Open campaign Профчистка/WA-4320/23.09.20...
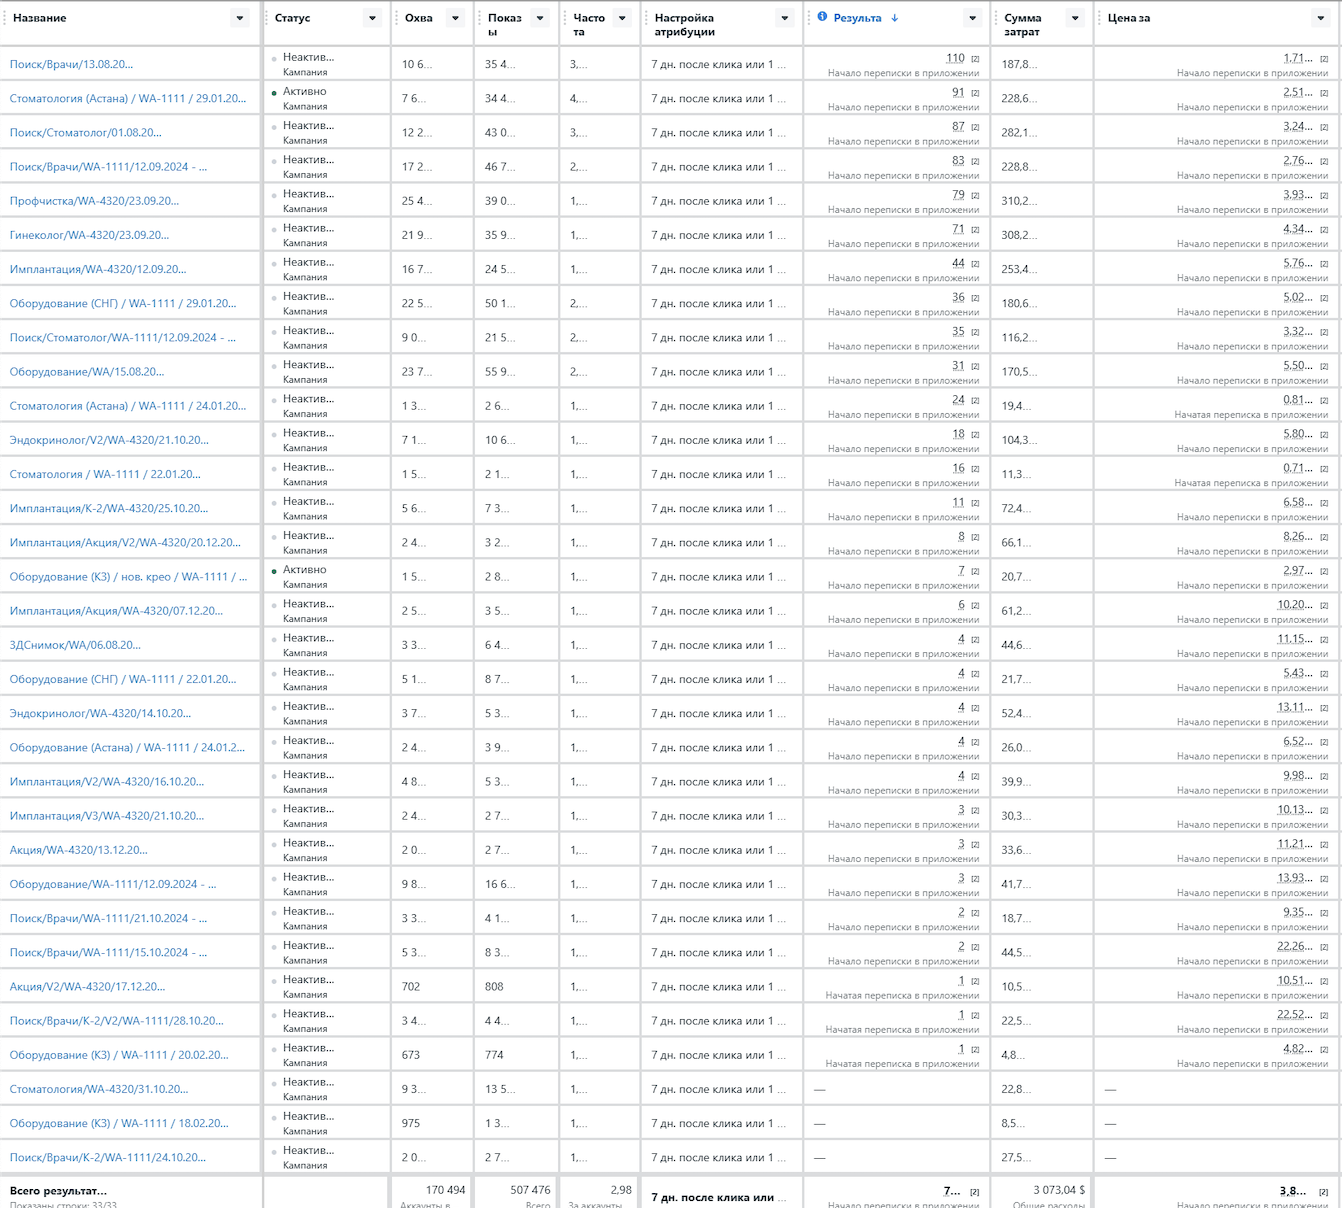This screenshot has height=1208, width=1342. (x=94, y=201)
